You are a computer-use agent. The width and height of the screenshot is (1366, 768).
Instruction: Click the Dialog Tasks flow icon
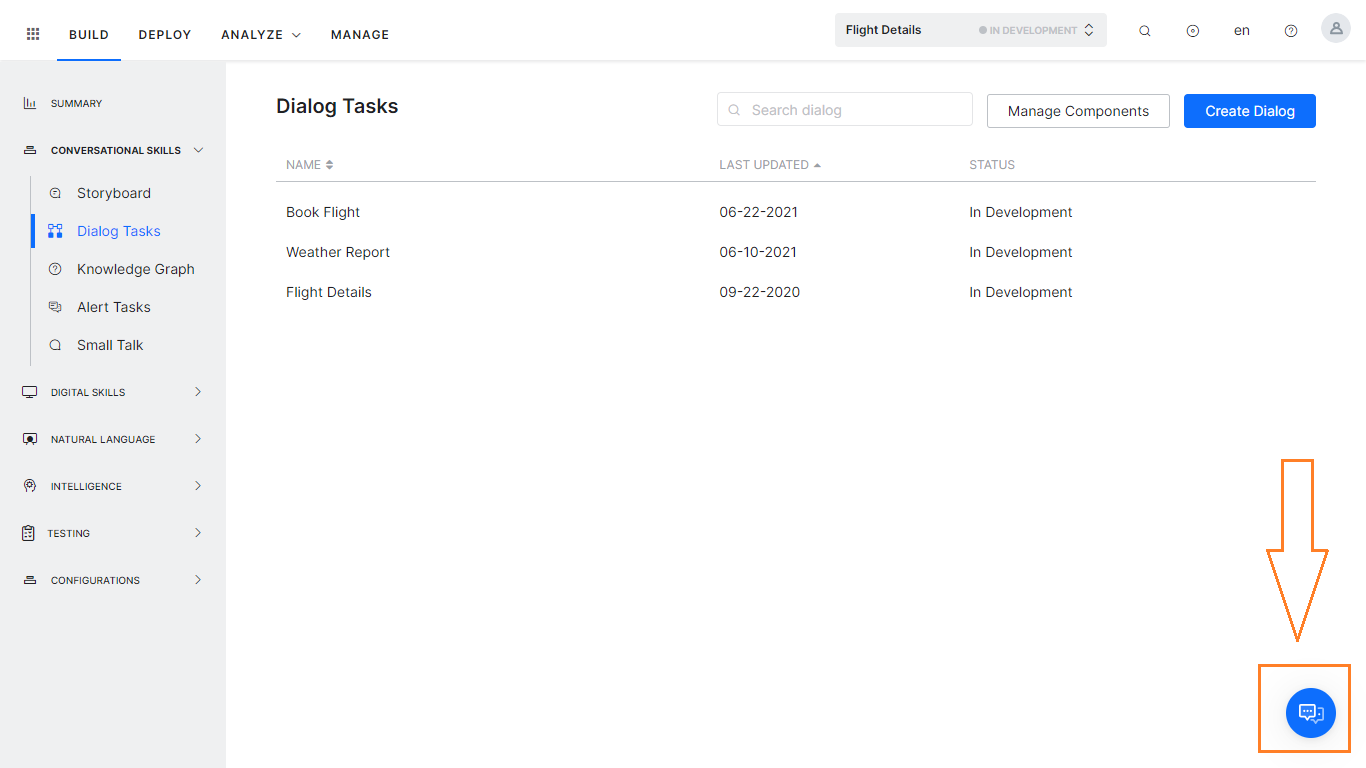(x=55, y=231)
